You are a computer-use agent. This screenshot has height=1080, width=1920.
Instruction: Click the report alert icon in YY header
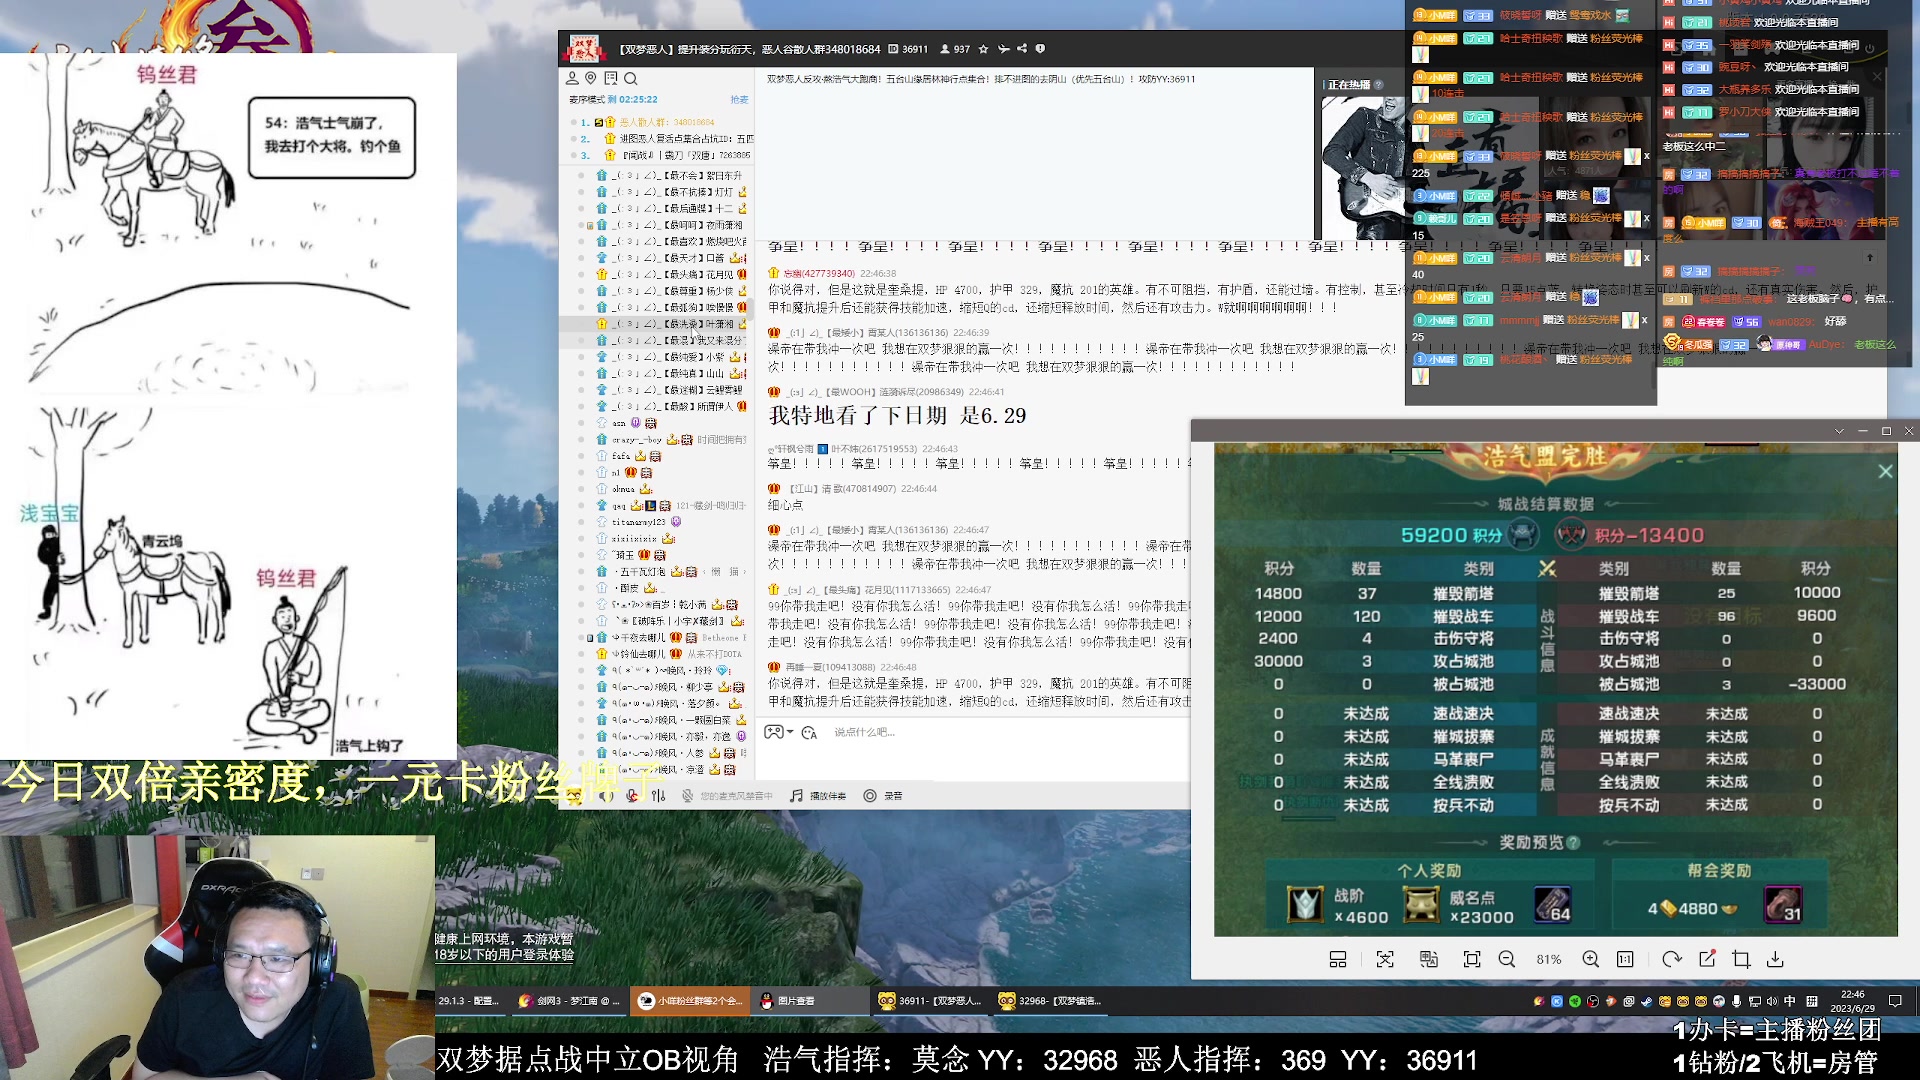(x=1040, y=49)
